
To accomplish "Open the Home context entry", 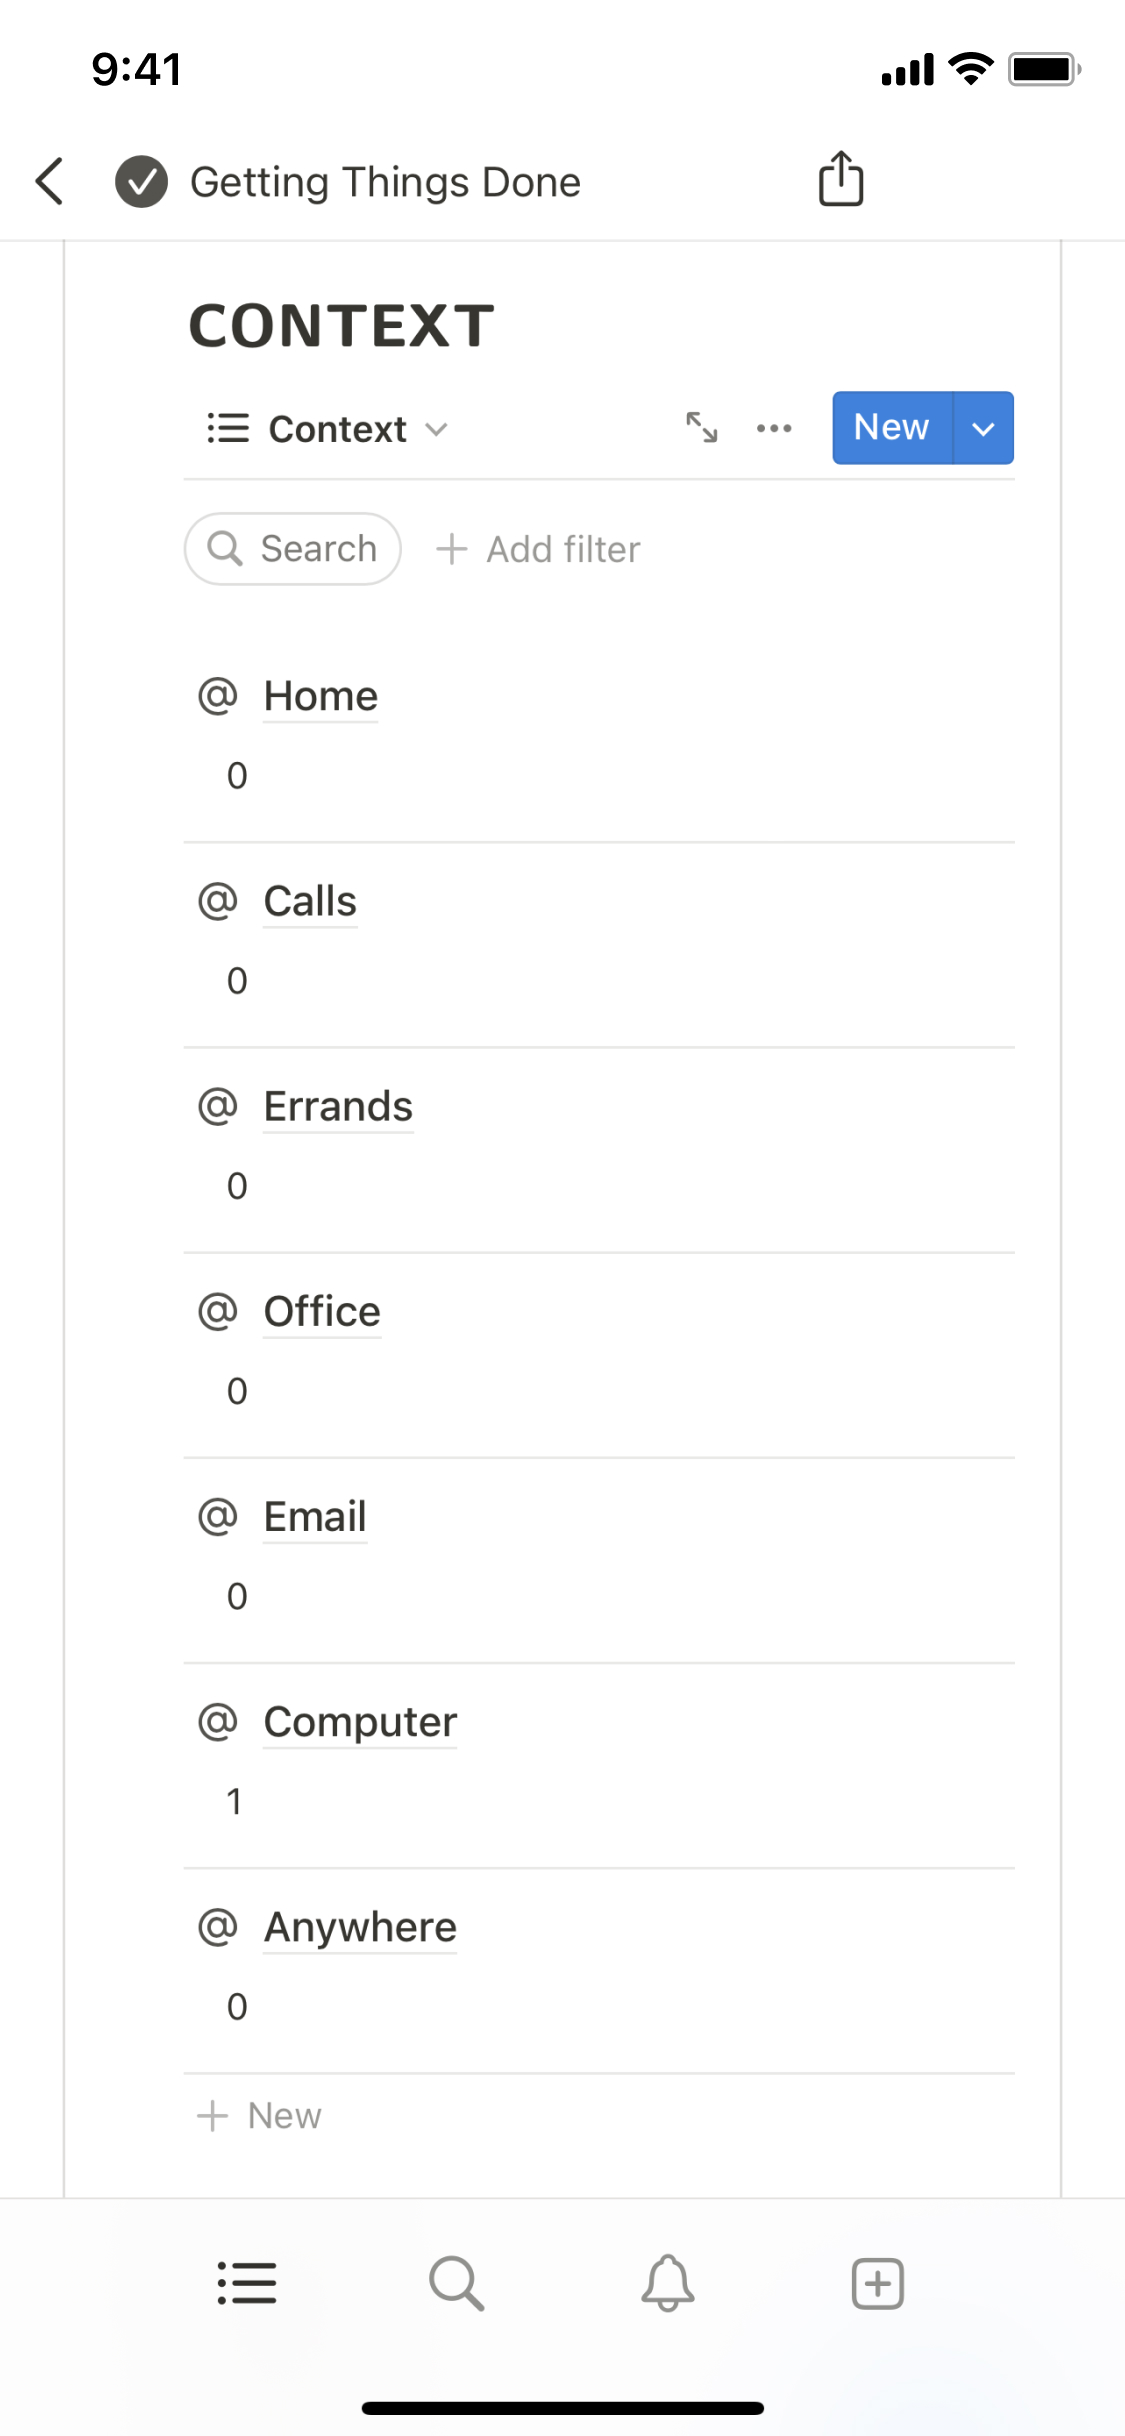I will pos(320,696).
